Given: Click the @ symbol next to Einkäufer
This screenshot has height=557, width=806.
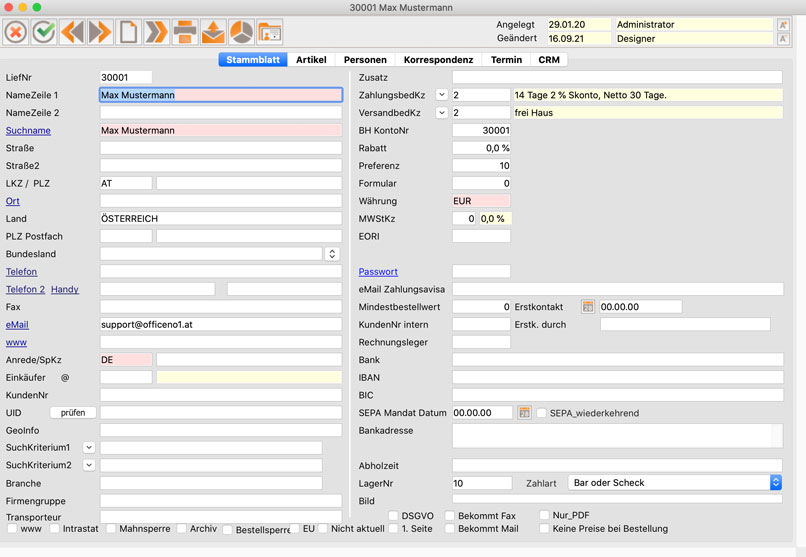Looking at the screenshot, I should pos(65,378).
